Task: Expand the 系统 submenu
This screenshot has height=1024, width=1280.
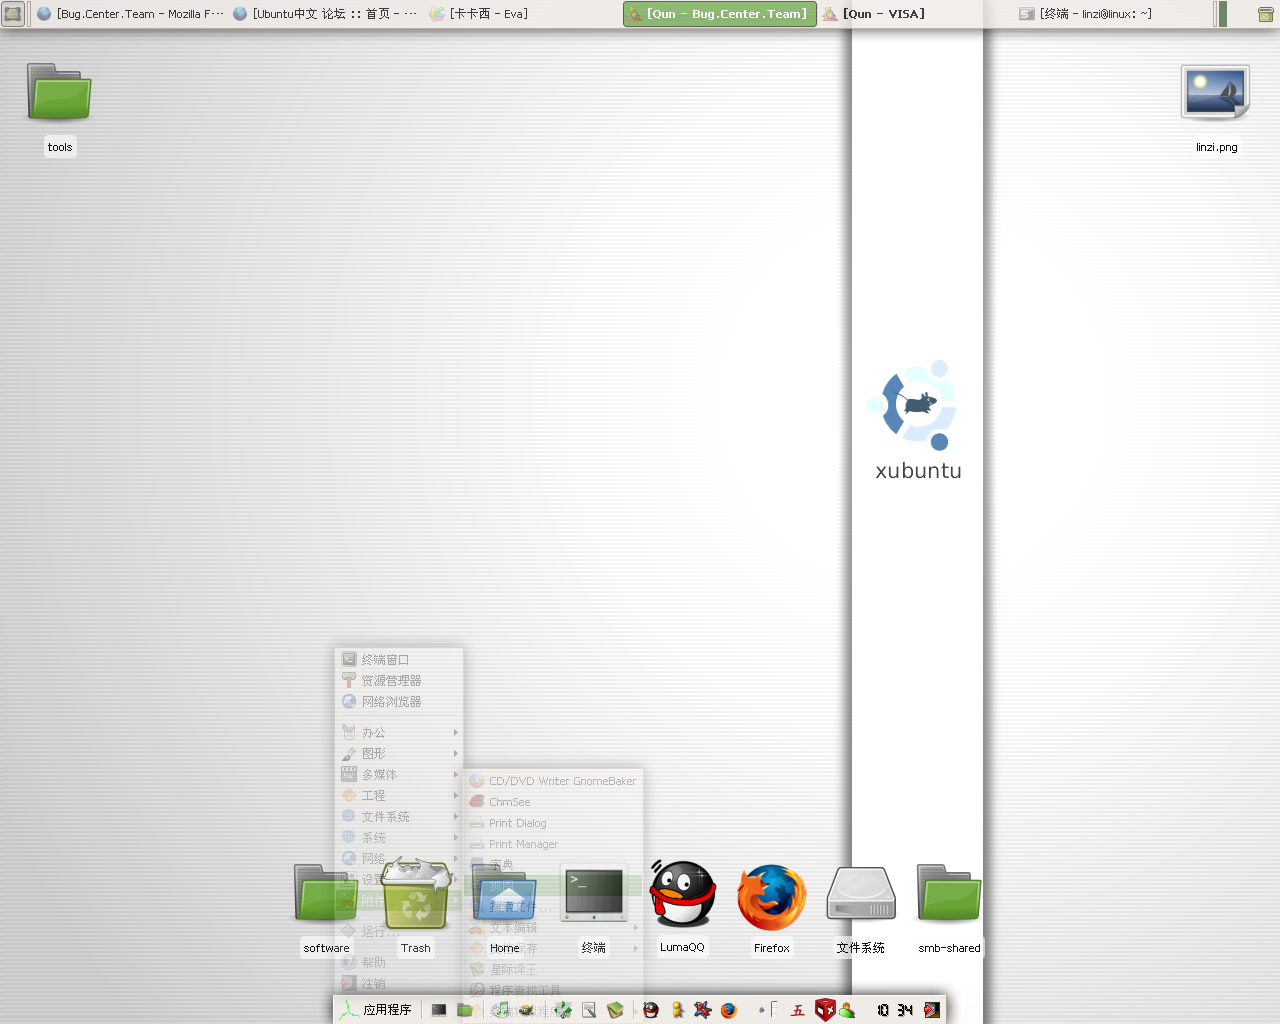Action: [x=398, y=838]
